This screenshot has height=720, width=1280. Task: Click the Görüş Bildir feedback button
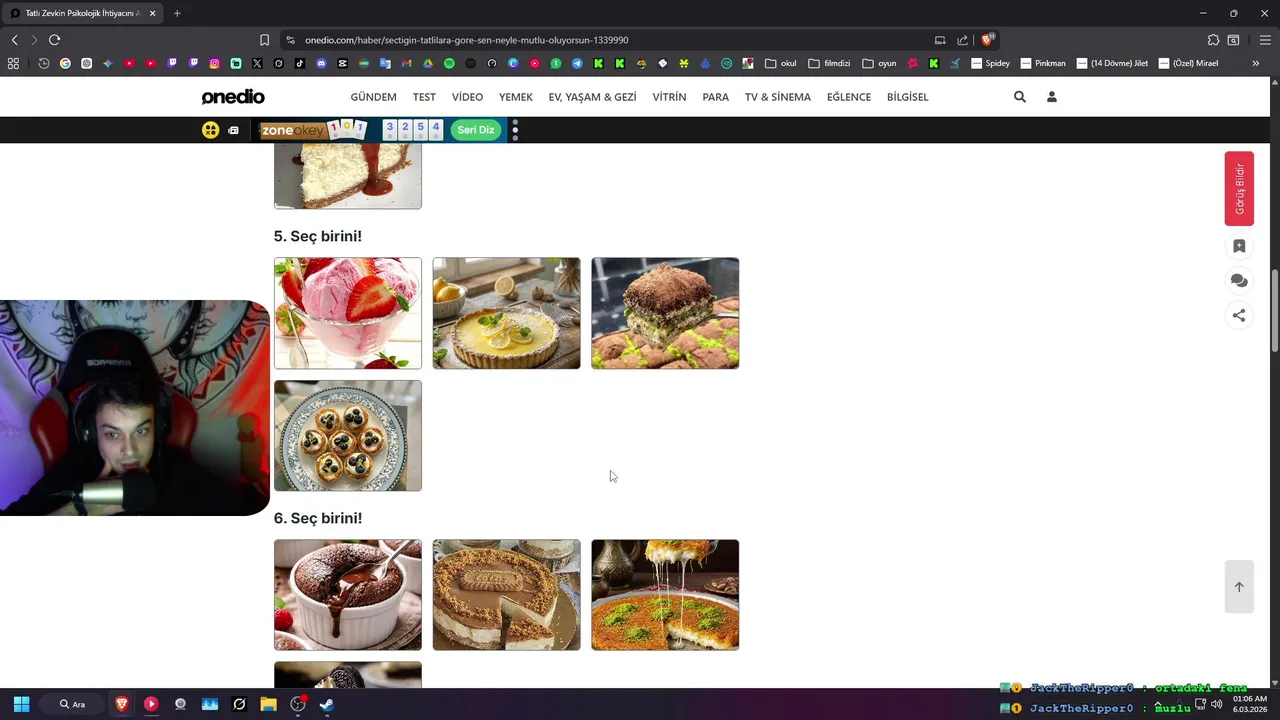(x=1239, y=188)
